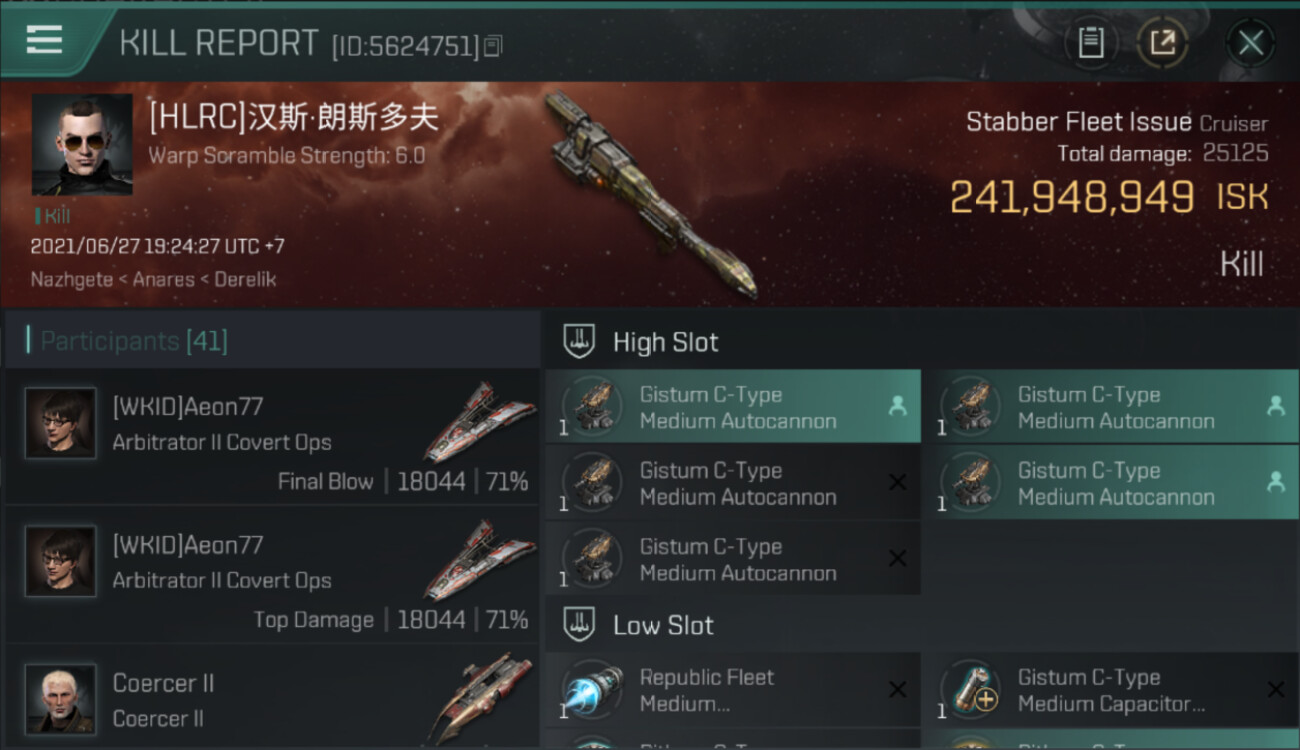The height and width of the screenshot is (750, 1300).
Task: Click the victim name [HLRC] link
Action: (x=294, y=117)
